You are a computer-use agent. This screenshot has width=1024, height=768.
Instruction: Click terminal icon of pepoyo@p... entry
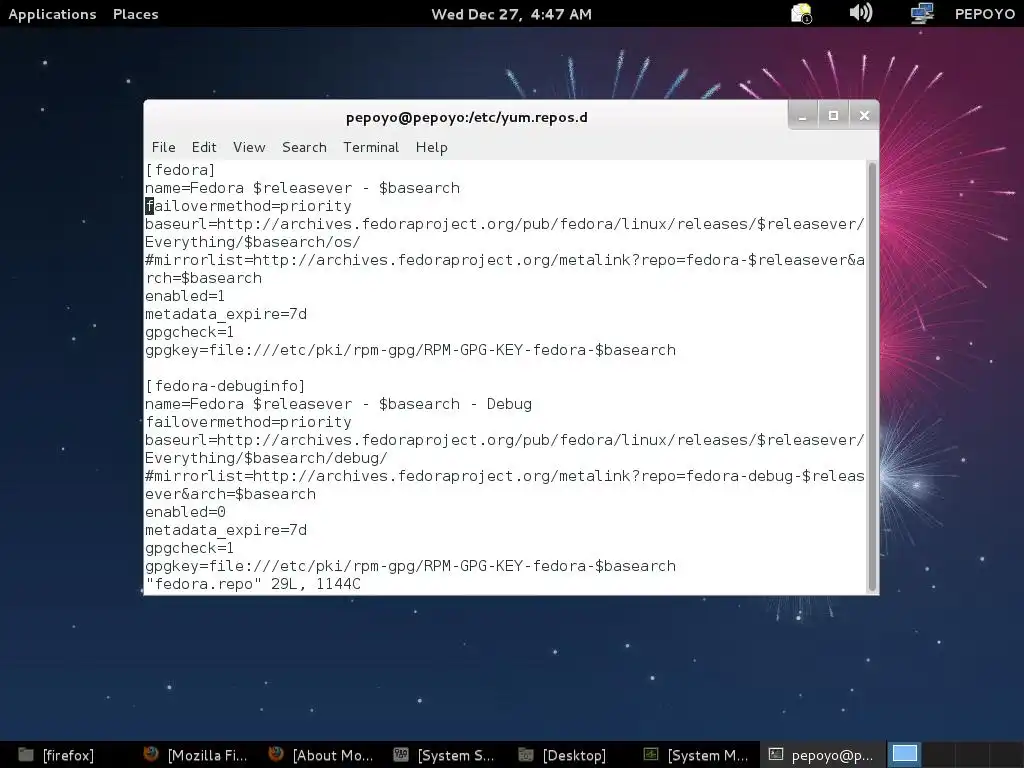click(x=775, y=754)
